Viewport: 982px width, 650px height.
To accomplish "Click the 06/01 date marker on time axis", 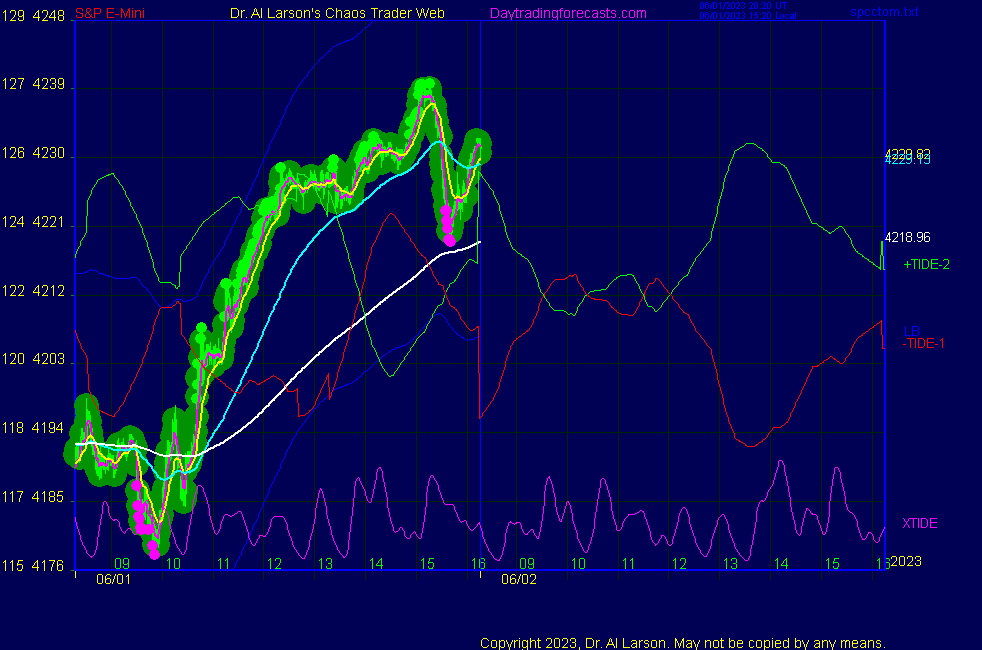I will (x=113, y=579).
